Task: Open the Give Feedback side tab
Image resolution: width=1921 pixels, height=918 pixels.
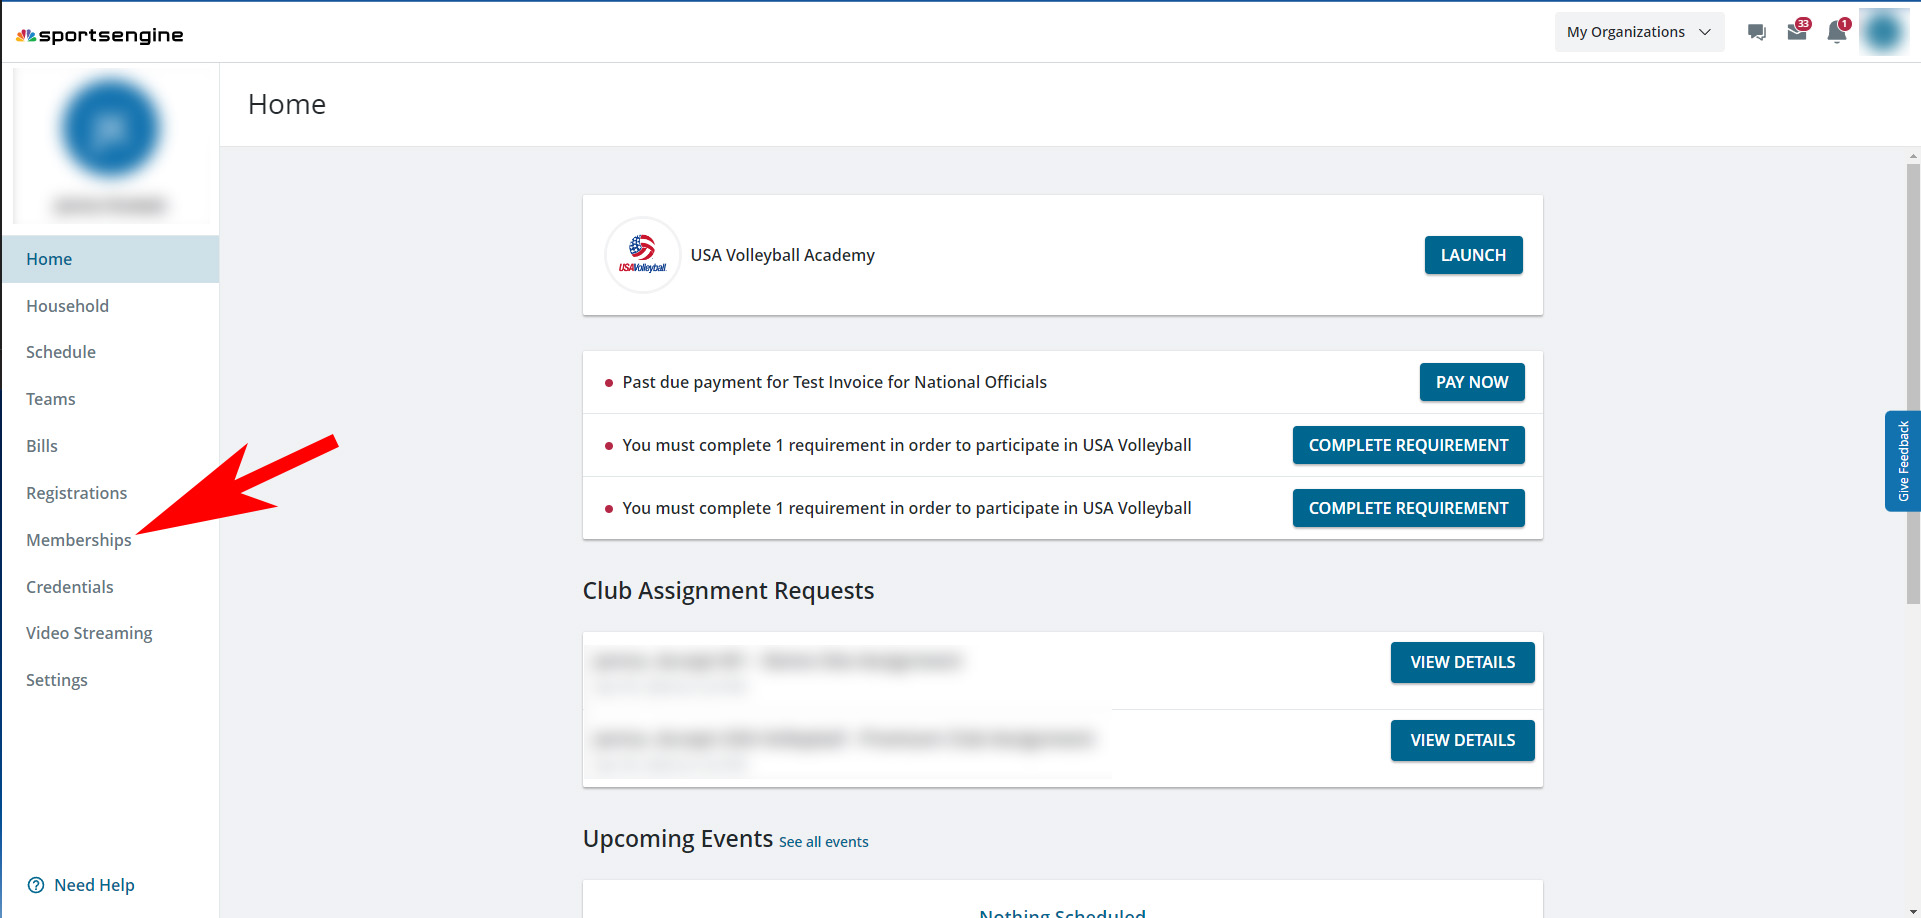Action: pyautogui.click(x=1903, y=461)
